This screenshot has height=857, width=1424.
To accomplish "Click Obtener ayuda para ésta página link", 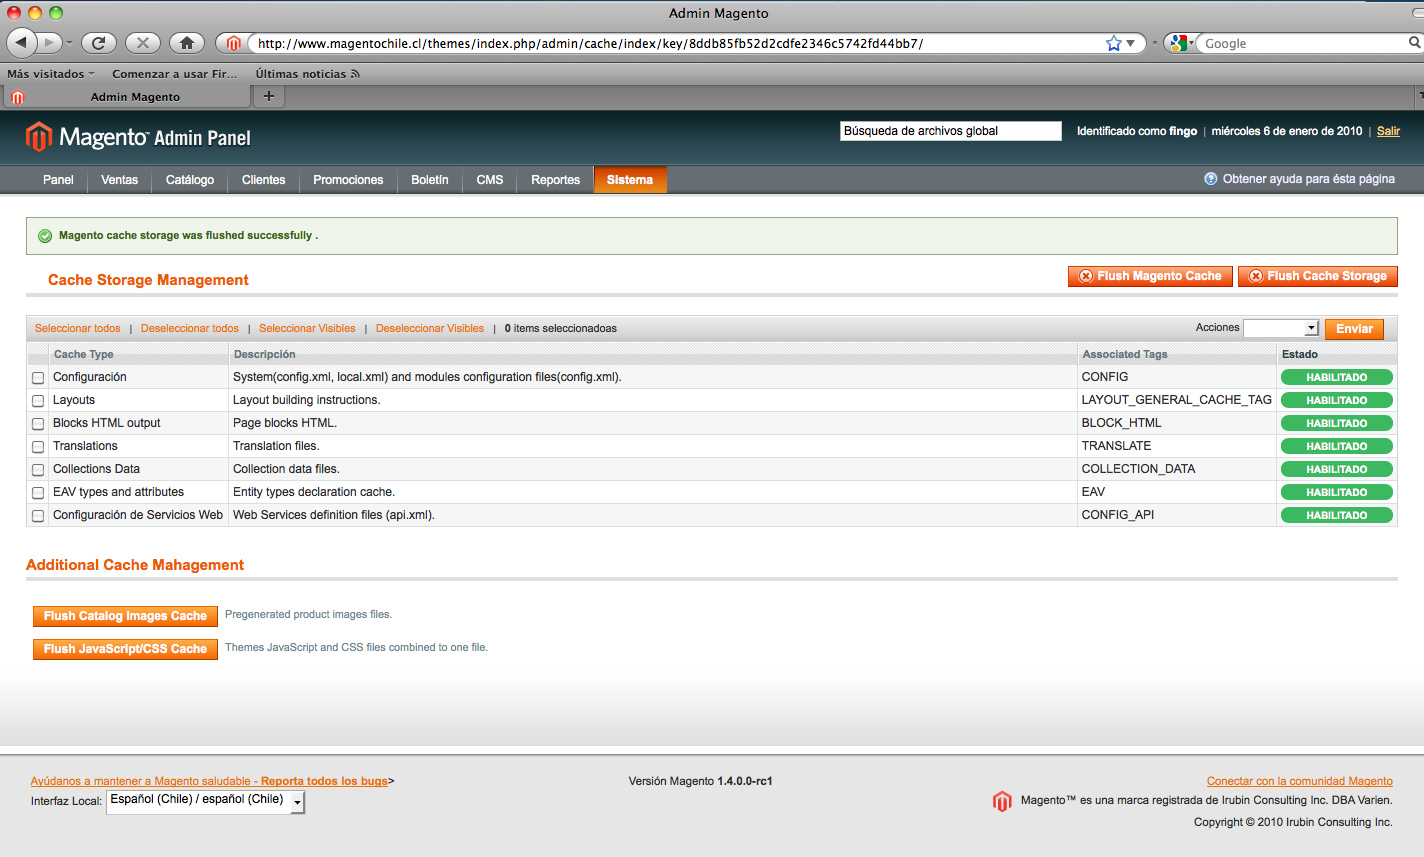I will (1308, 179).
